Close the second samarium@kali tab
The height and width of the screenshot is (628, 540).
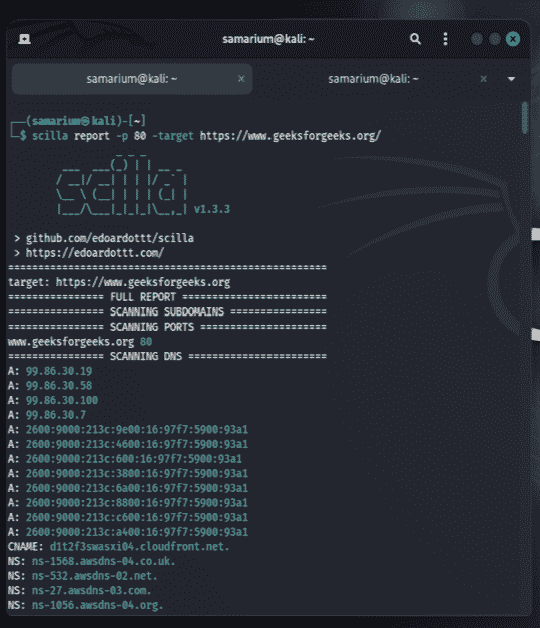pos(484,79)
